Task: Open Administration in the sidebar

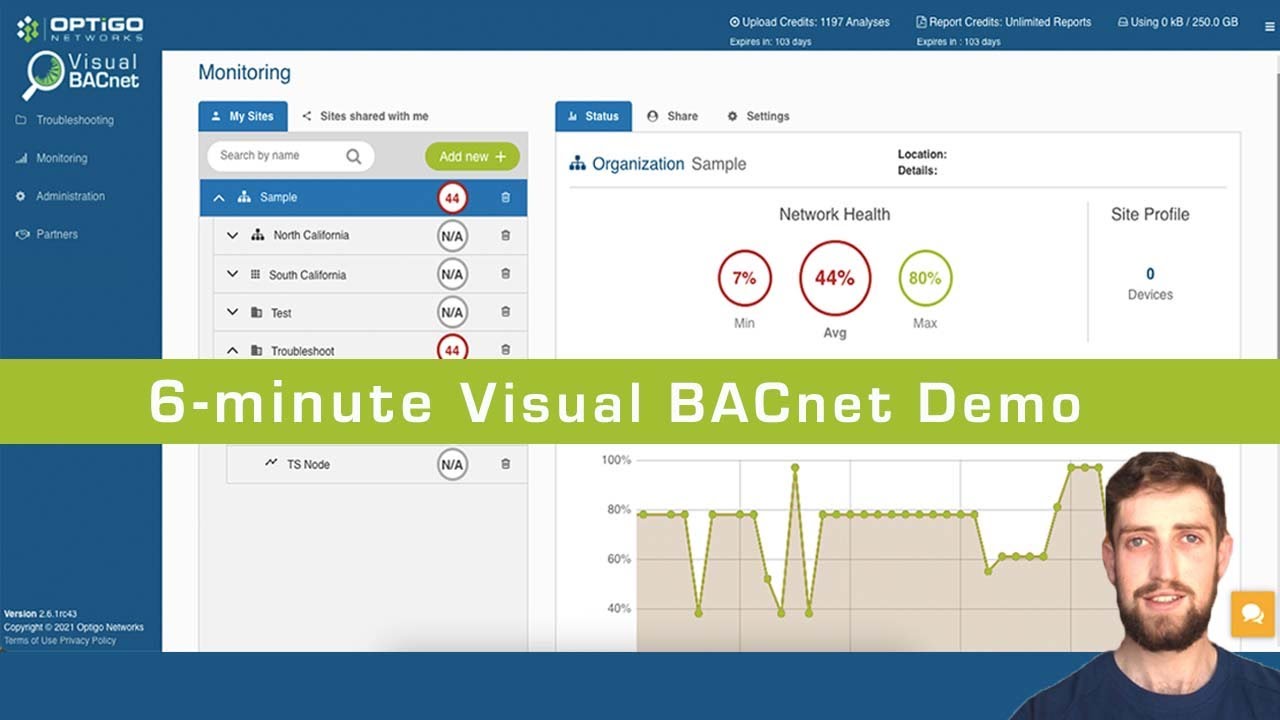Action: tap(70, 196)
